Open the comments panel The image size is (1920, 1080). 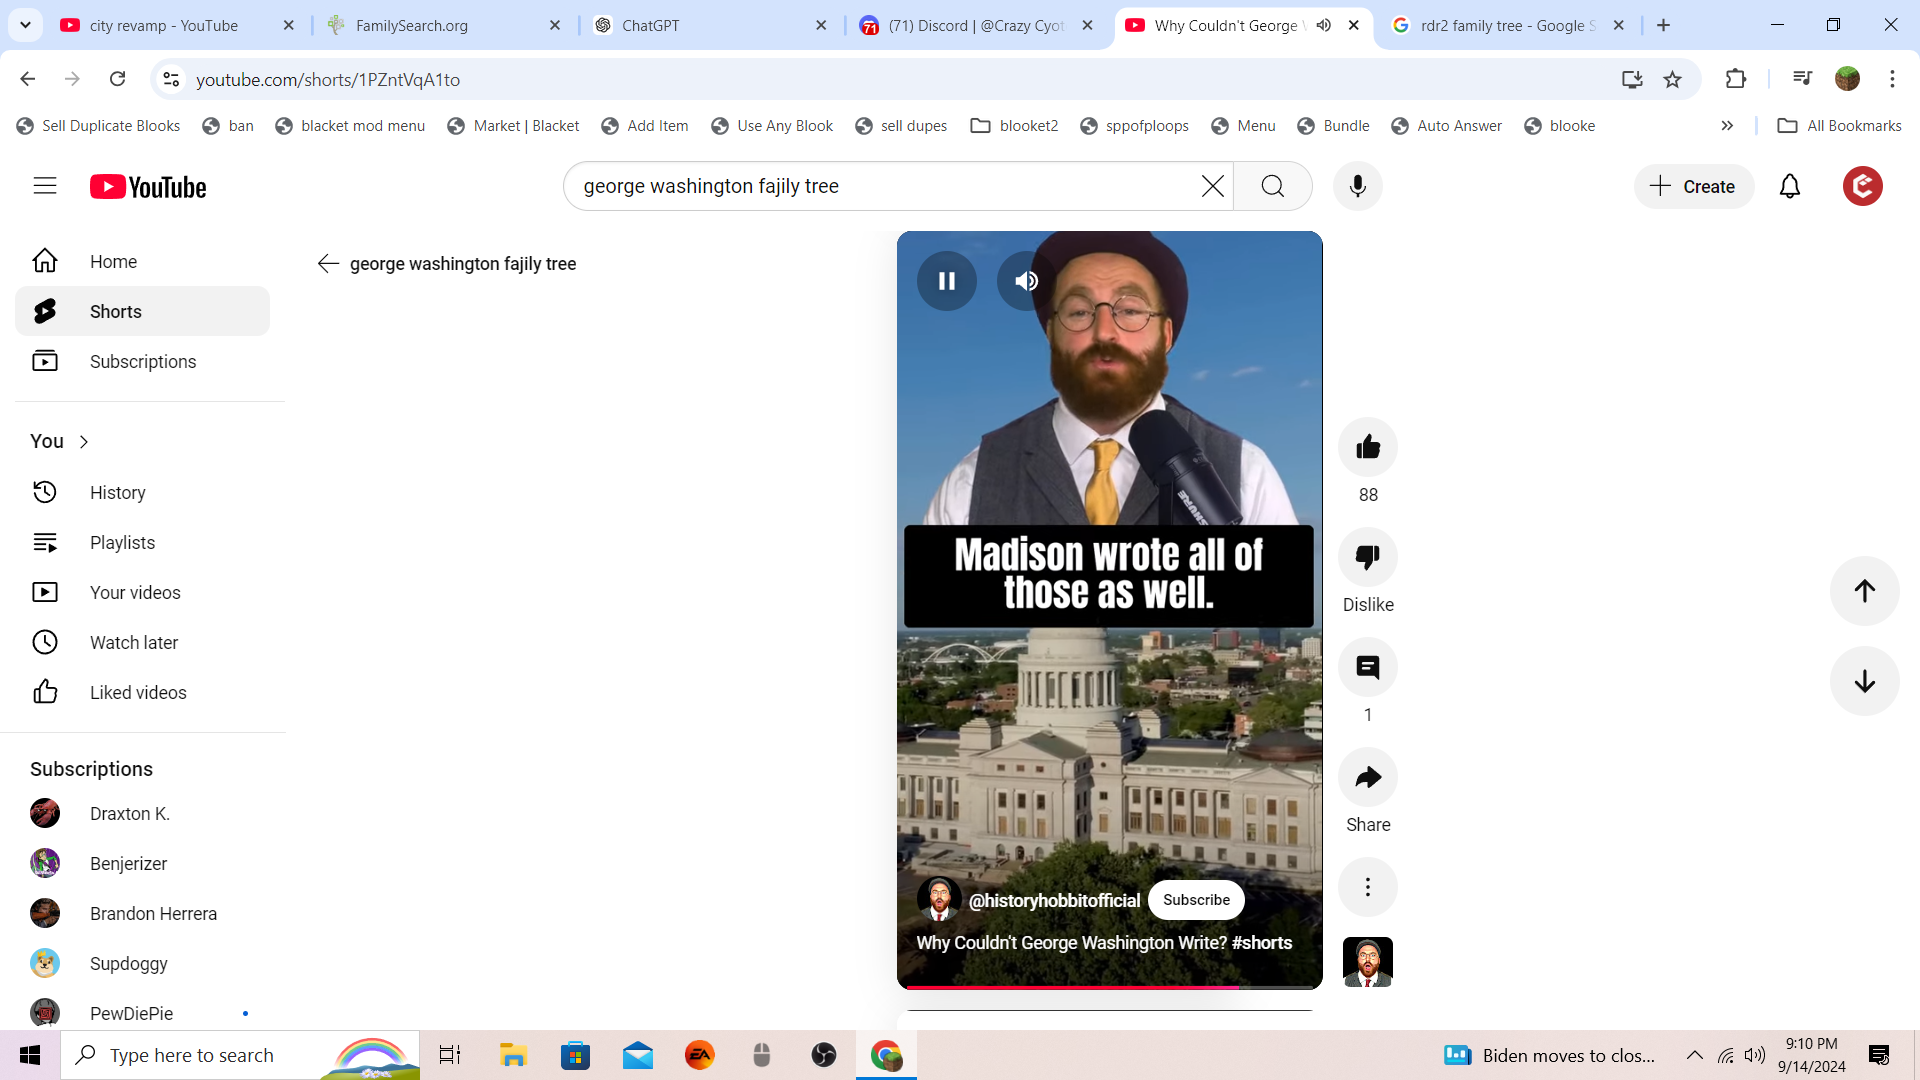(x=1368, y=667)
